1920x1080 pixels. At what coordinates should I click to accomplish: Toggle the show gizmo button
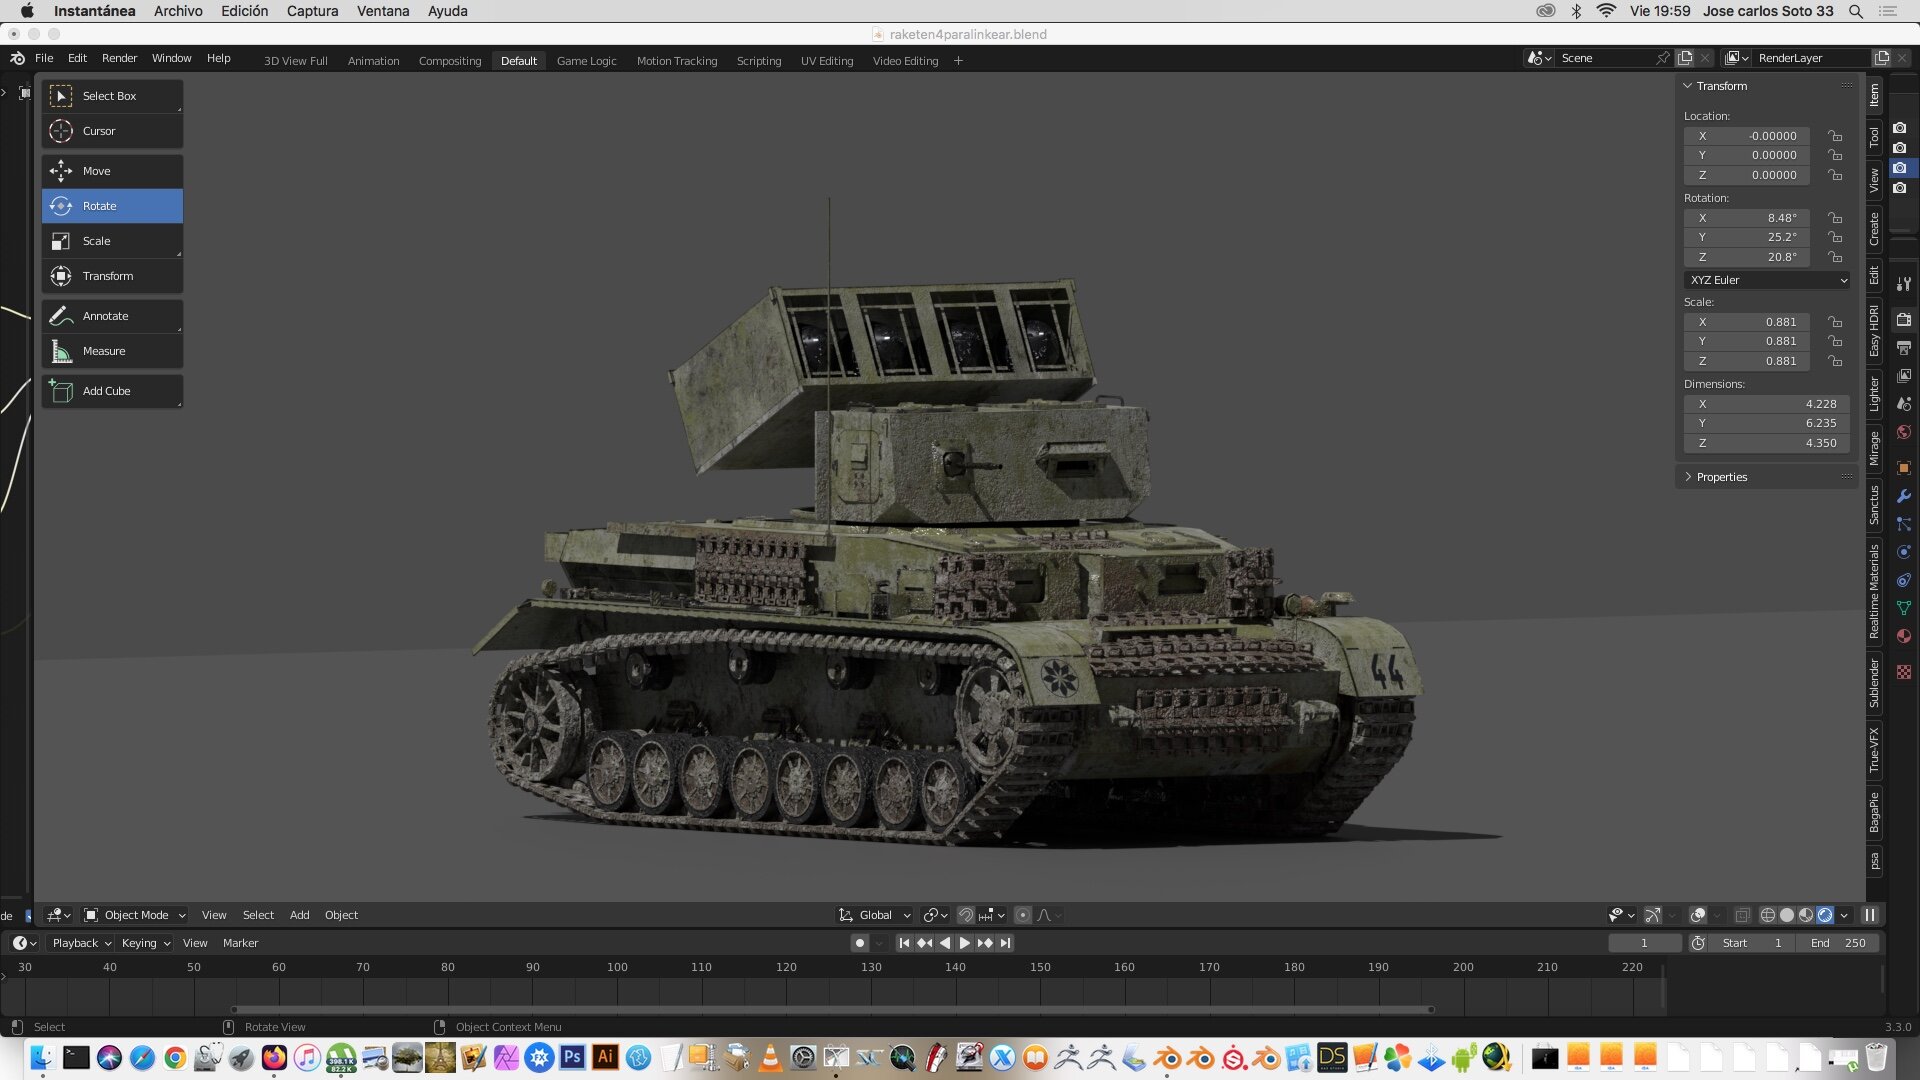[x=1652, y=915]
